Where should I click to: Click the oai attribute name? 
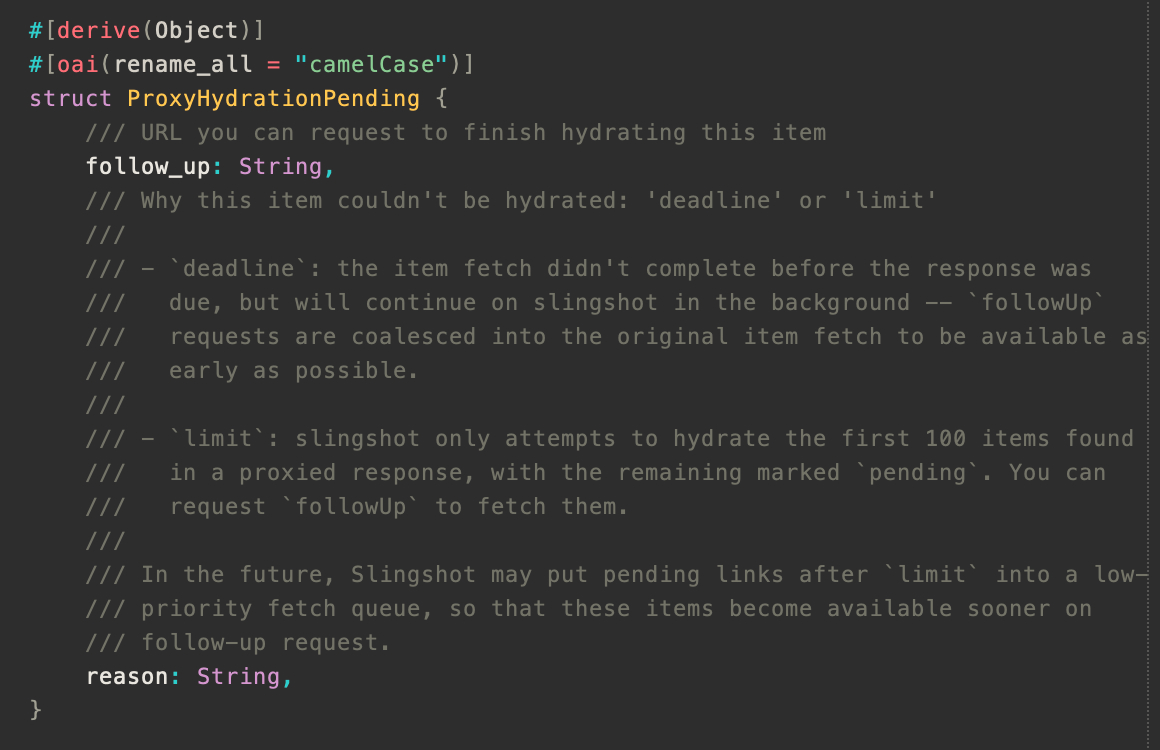pos(78,64)
